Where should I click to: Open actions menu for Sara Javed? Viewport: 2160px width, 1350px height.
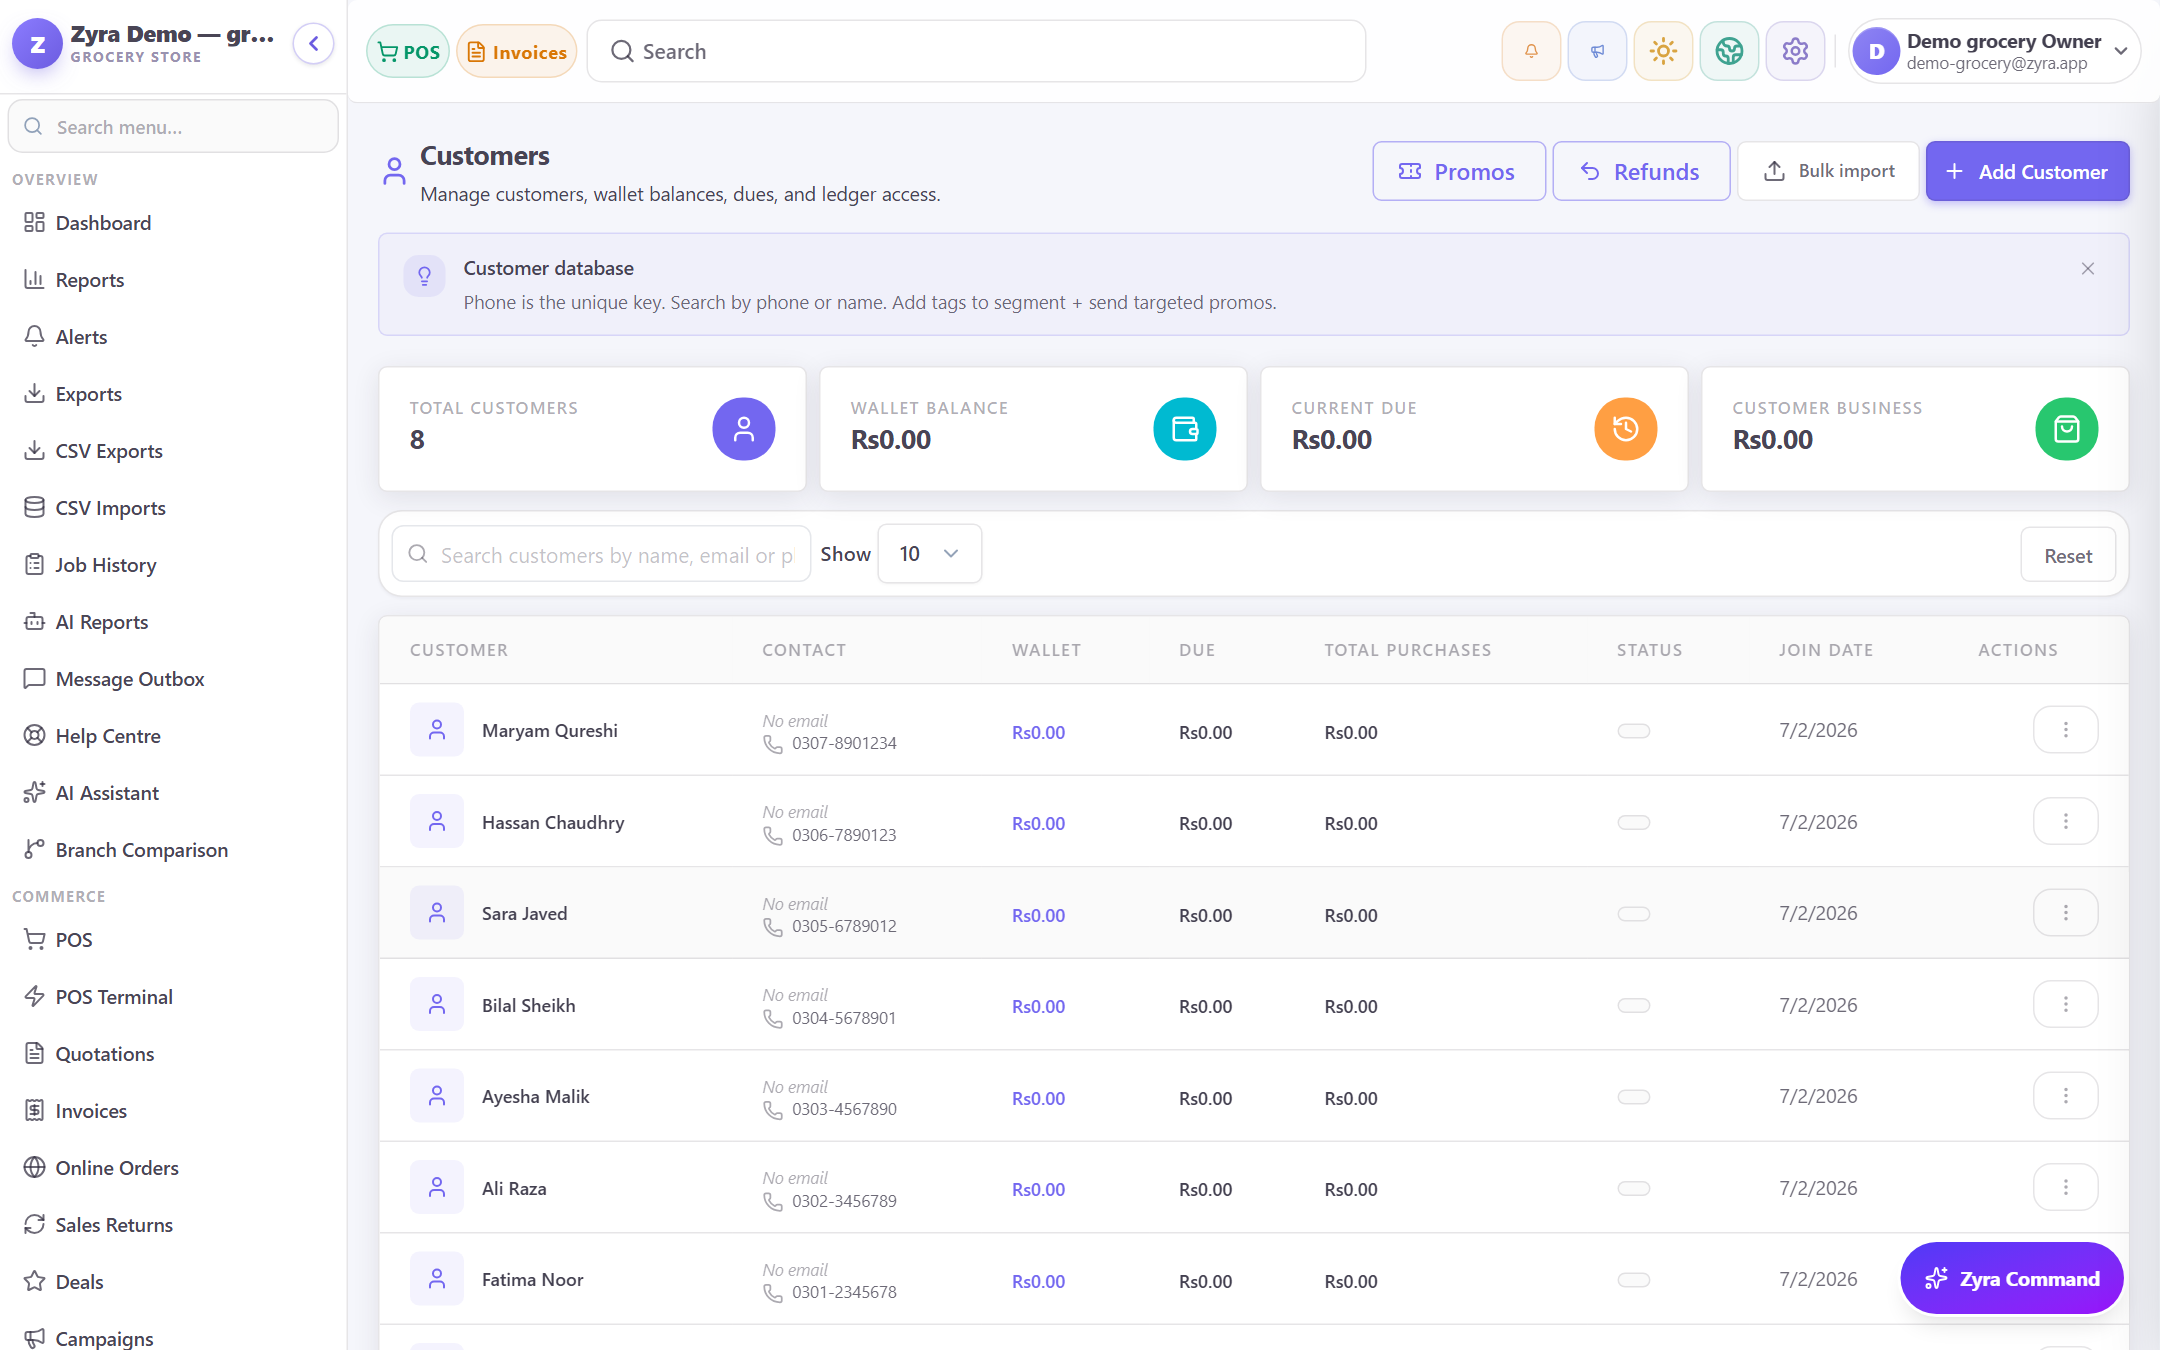click(2065, 913)
